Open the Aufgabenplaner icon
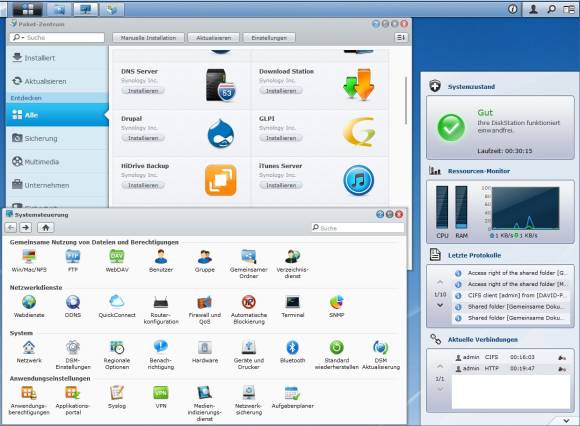The image size is (580, 426). tap(293, 393)
